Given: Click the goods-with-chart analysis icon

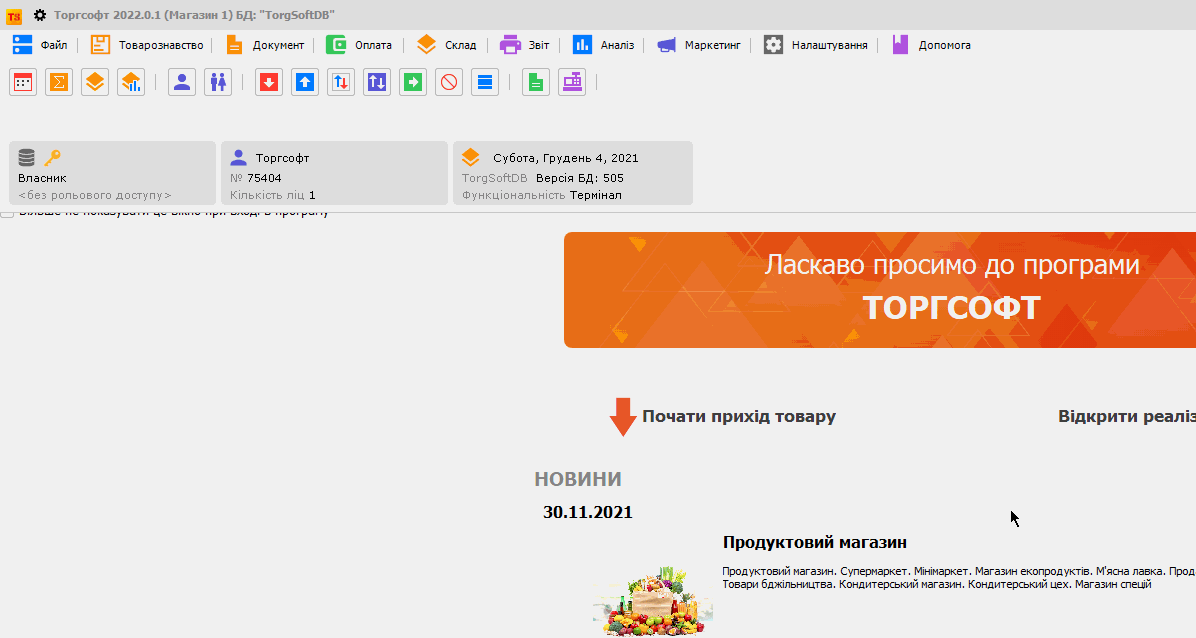Looking at the screenshot, I should tap(130, 82).
